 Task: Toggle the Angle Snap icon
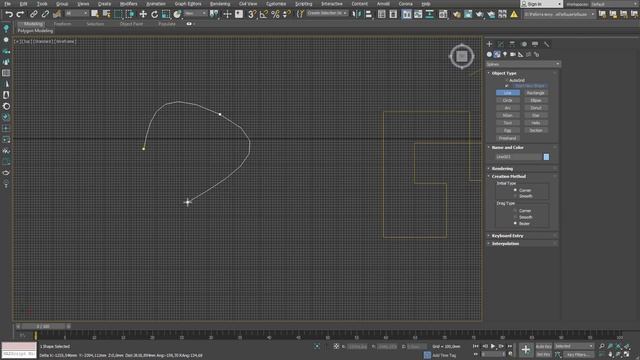point(264,14)
